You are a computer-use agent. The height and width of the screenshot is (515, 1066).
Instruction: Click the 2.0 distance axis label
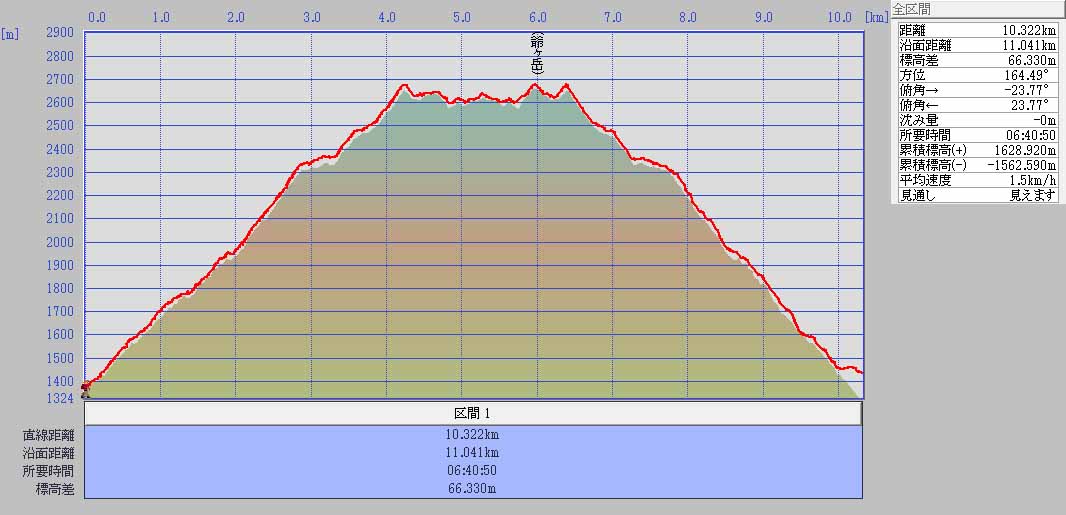(x=236, y=17)
